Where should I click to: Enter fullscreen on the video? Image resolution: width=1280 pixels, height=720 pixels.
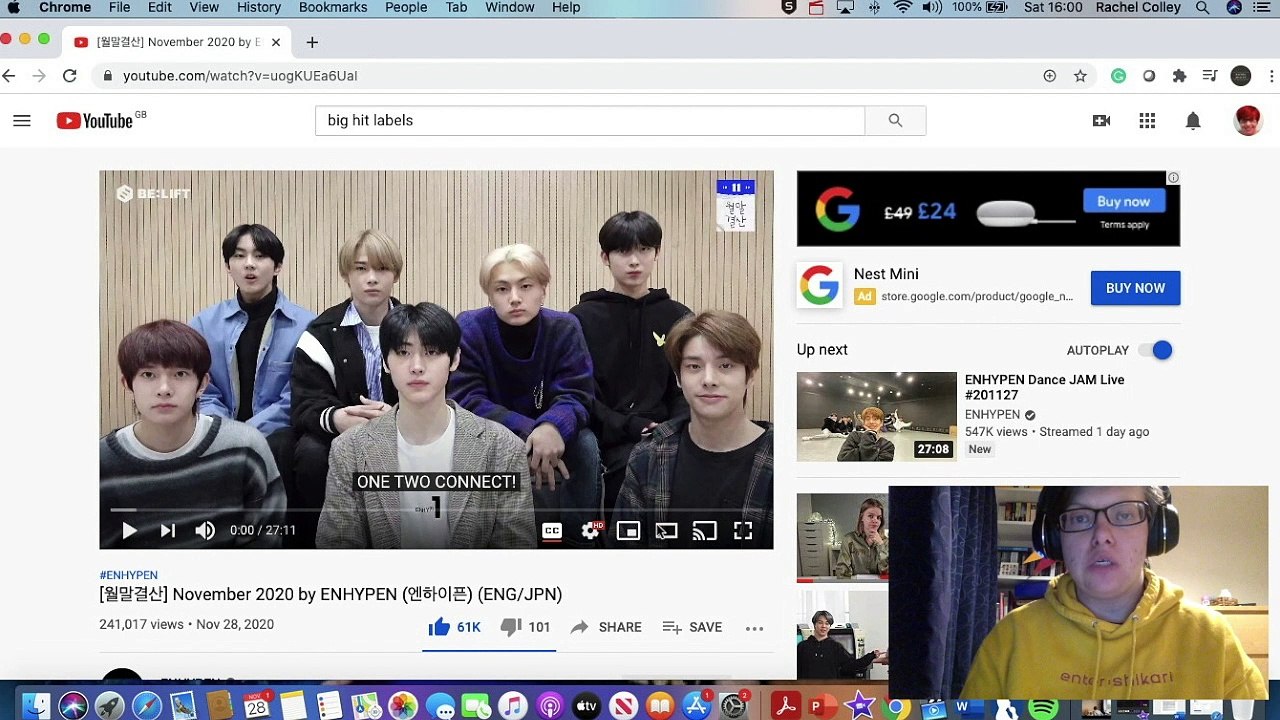(x=743, y=531)
